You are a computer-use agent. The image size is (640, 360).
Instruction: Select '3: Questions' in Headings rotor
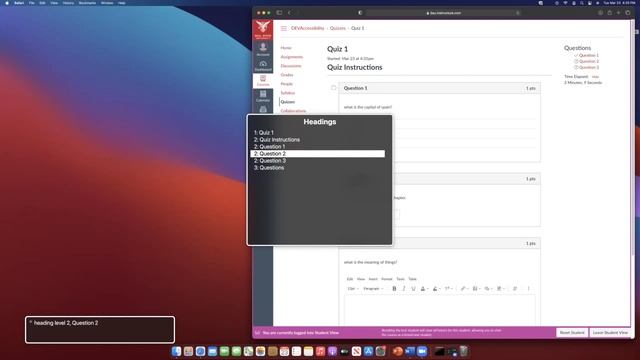pyautogui.click(x=269, y=168)
